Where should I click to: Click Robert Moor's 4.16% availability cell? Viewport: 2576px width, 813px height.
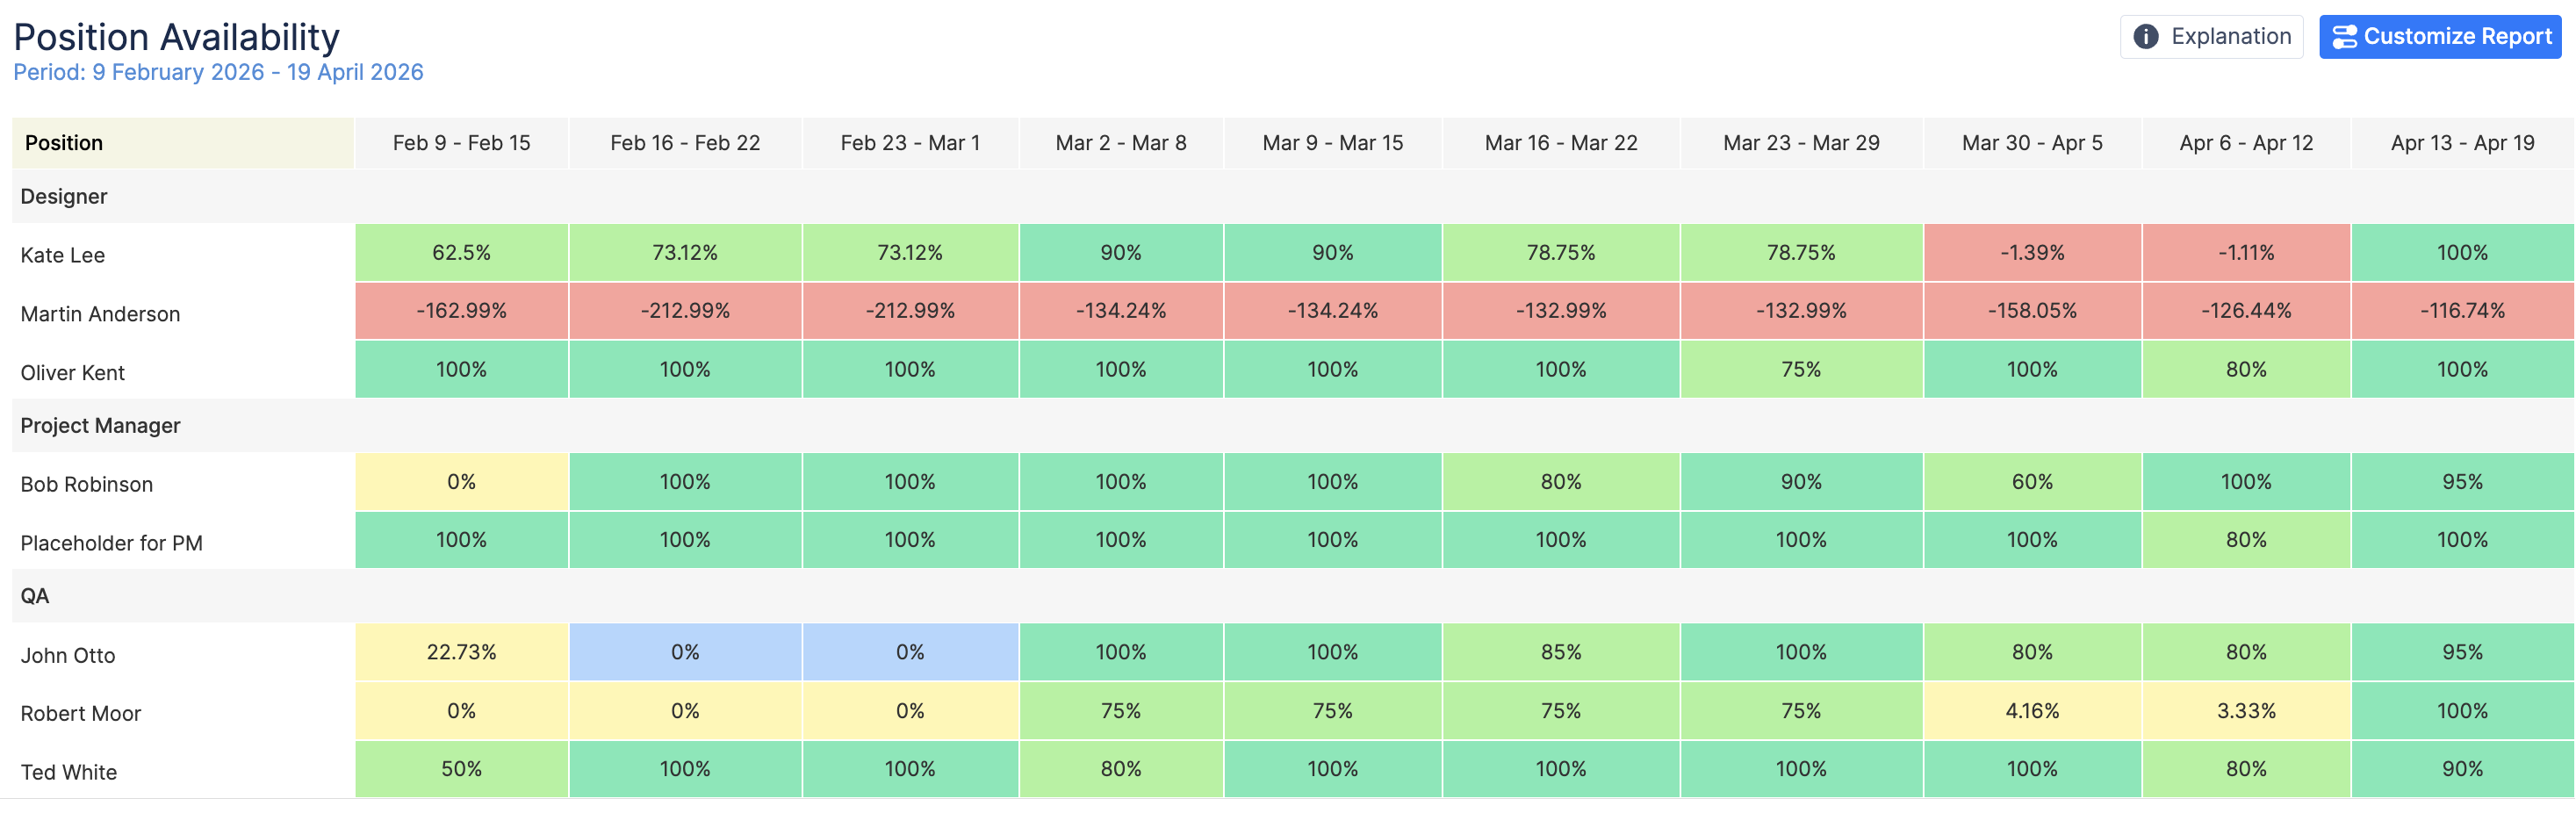[x=2031, y=711]
